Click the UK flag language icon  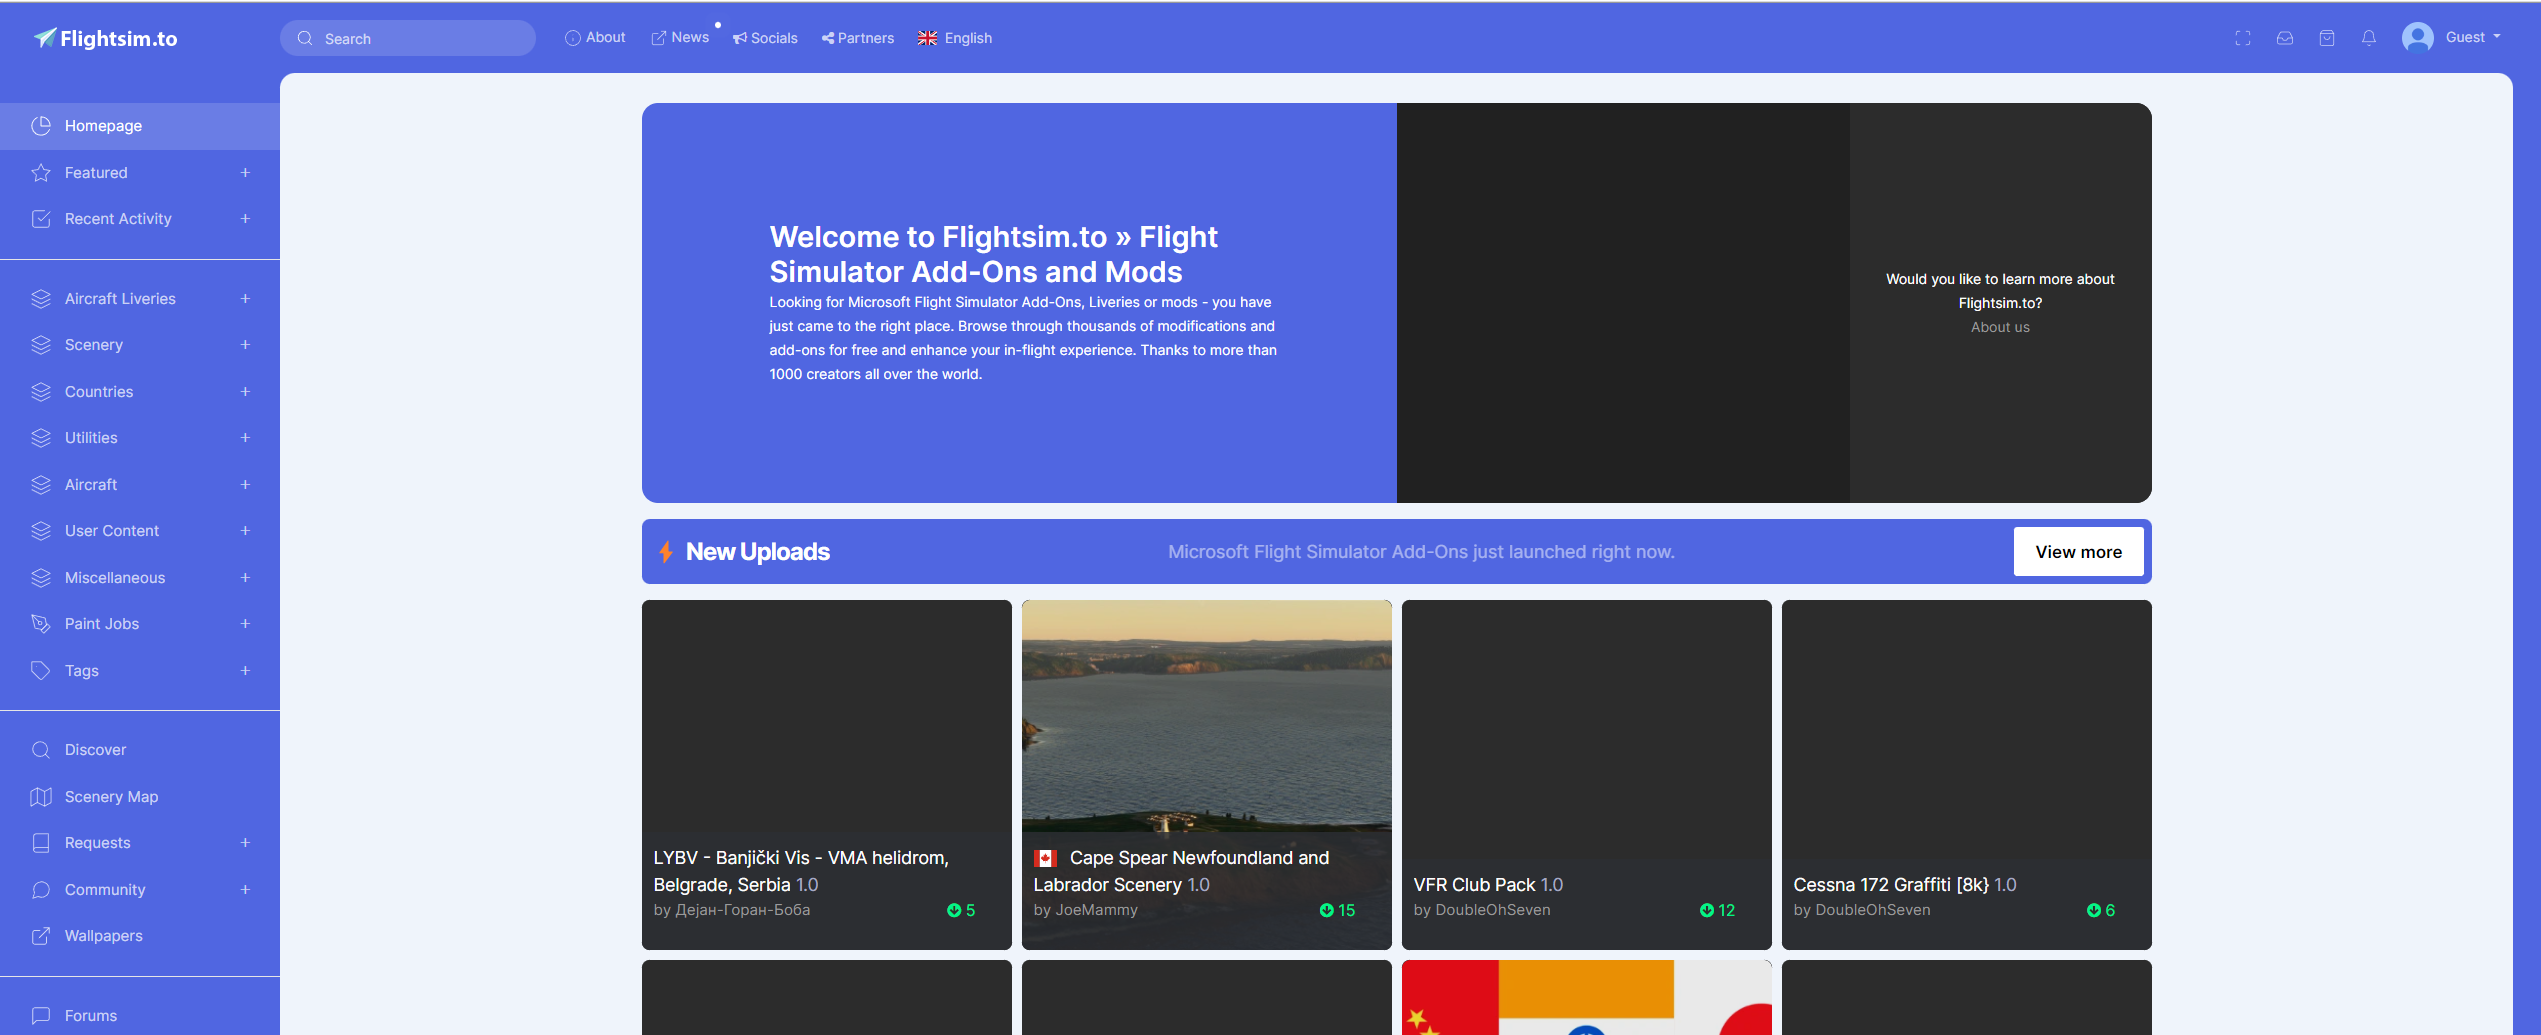[928, 38]
